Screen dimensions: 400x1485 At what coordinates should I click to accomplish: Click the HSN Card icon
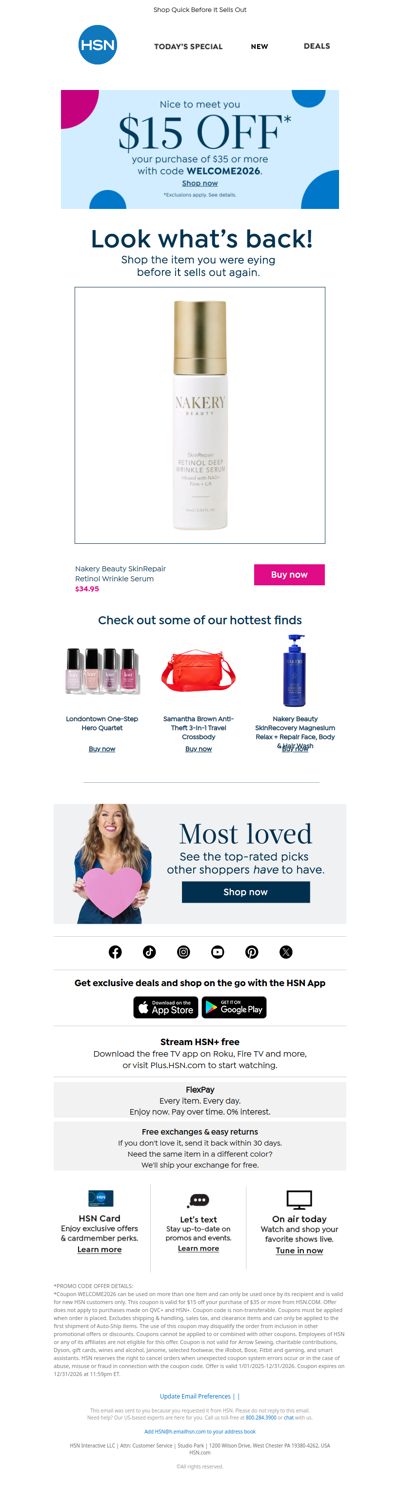tap(100, 1198)
